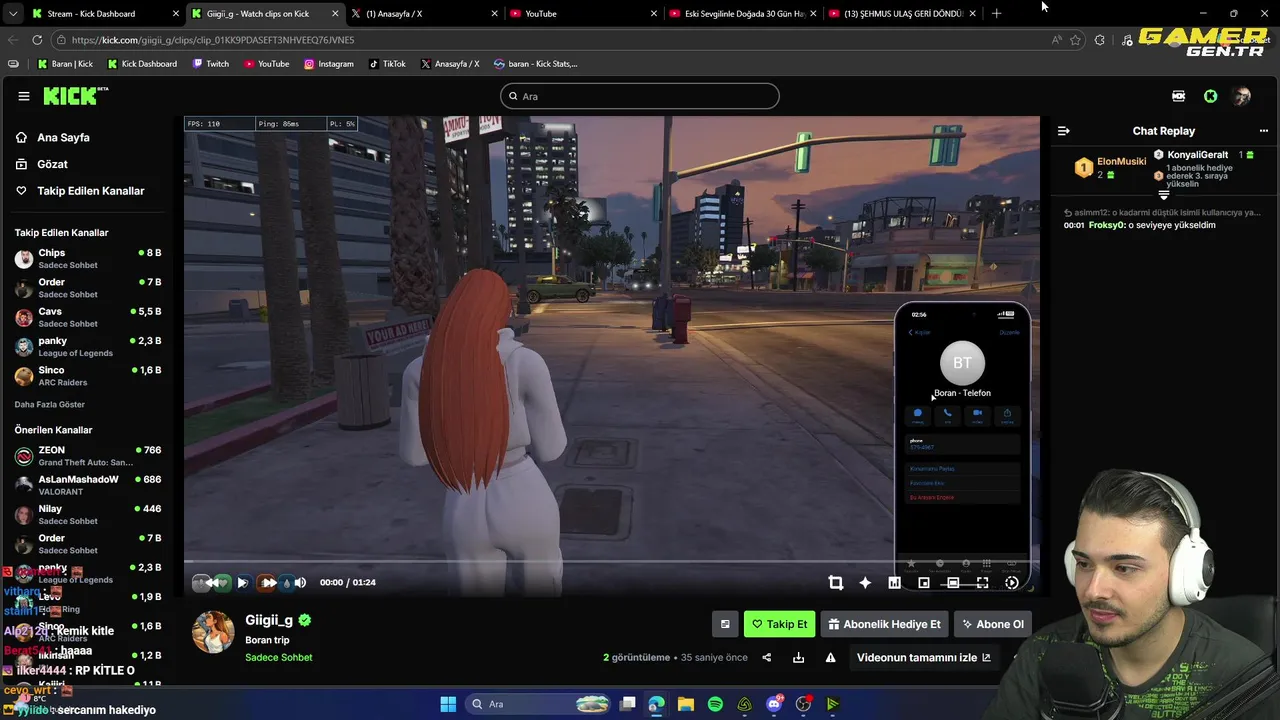Switch to the YouTube browser tab
The height and width of the screenshot is (720, 1280).
[583, 14]
